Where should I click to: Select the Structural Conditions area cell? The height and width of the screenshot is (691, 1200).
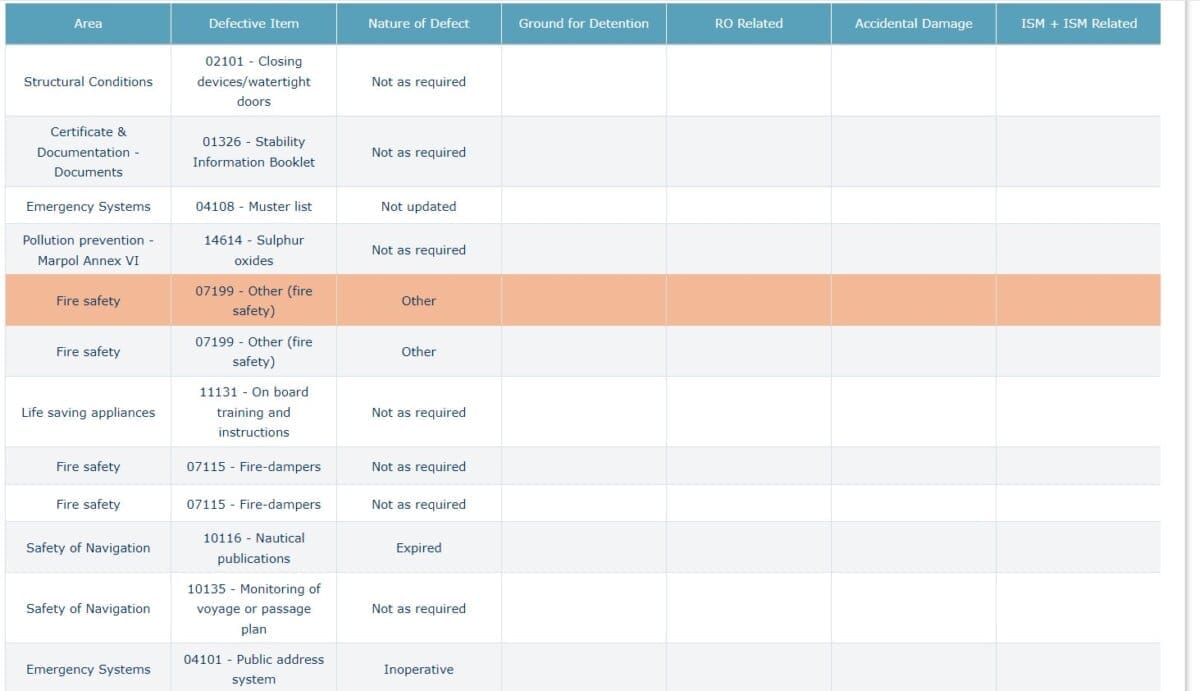[x=88, y=81]
